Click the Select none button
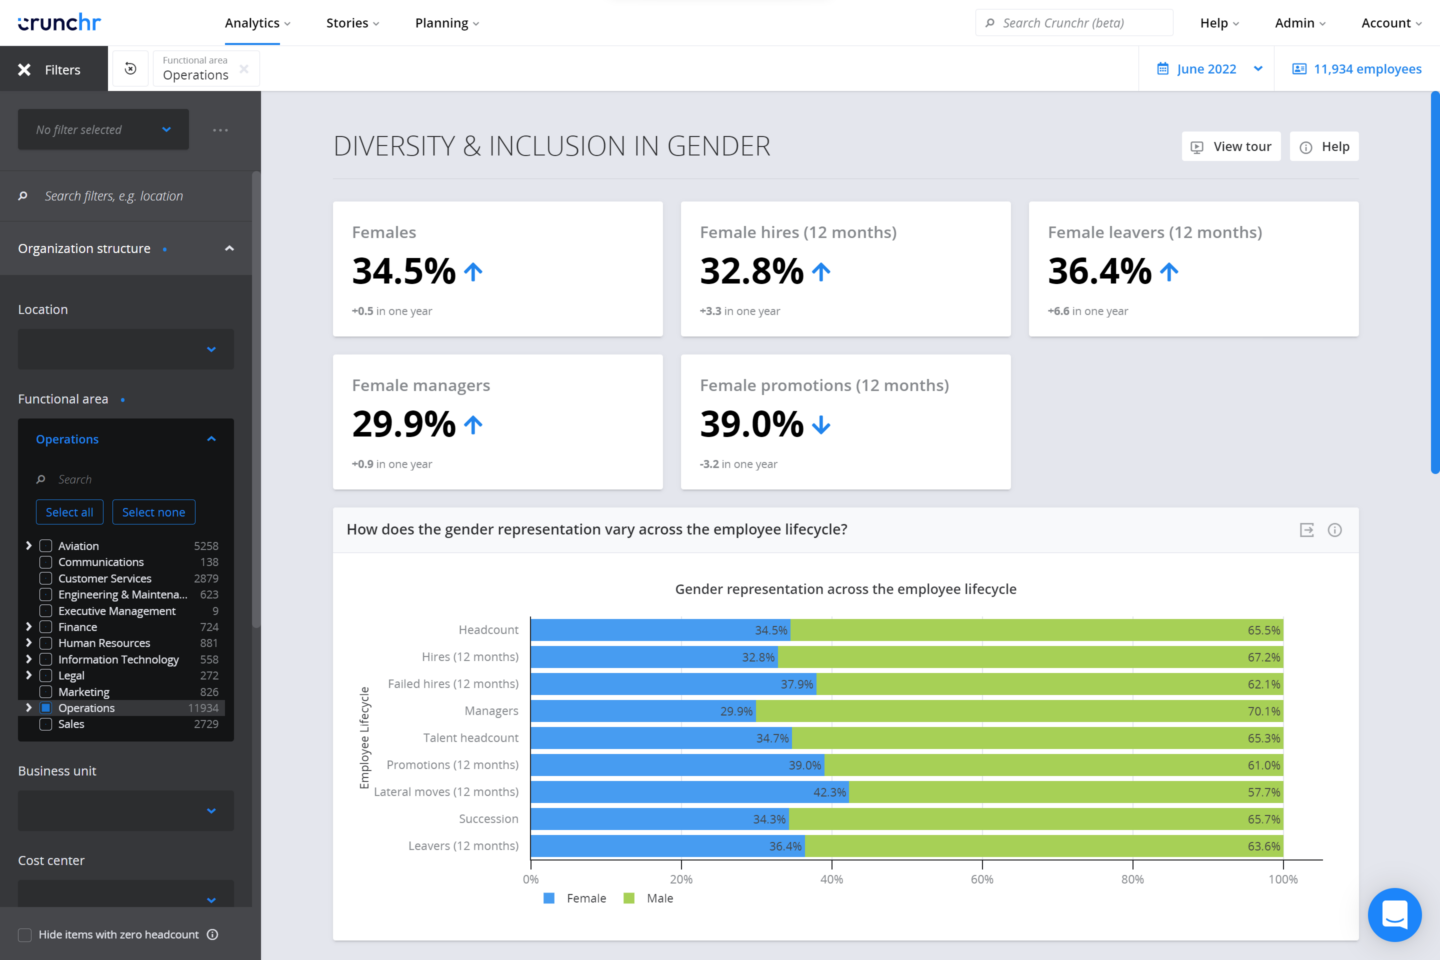 click(154, 512)
